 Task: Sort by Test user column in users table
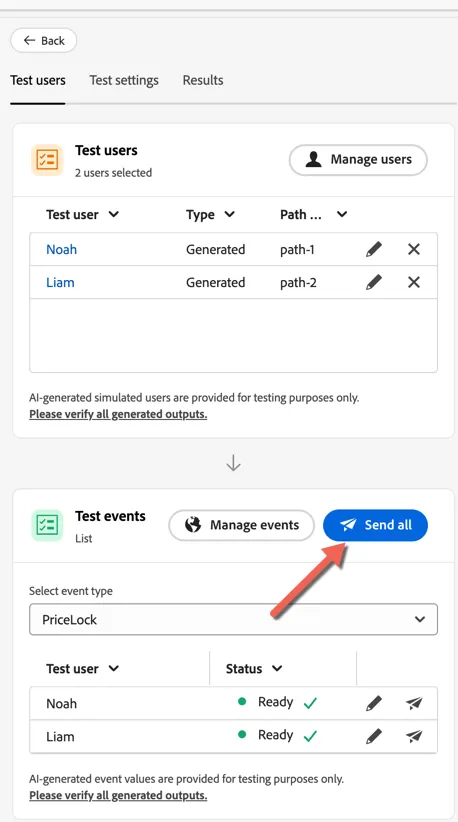(83, 214)
